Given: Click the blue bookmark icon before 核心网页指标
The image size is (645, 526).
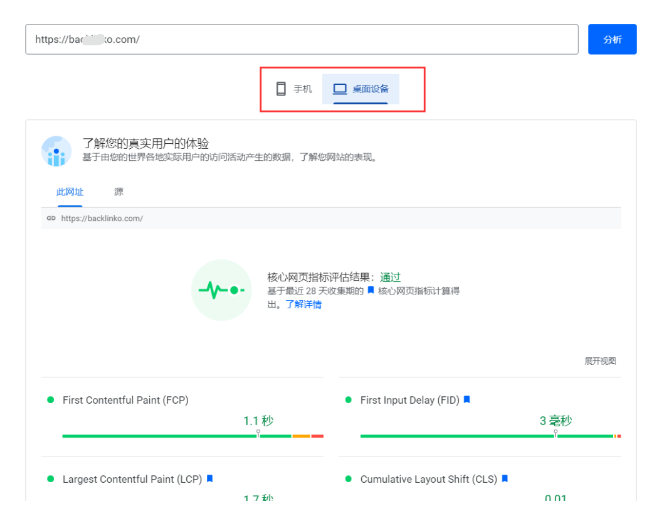Looking at the screenshot, I should point(370,290).
